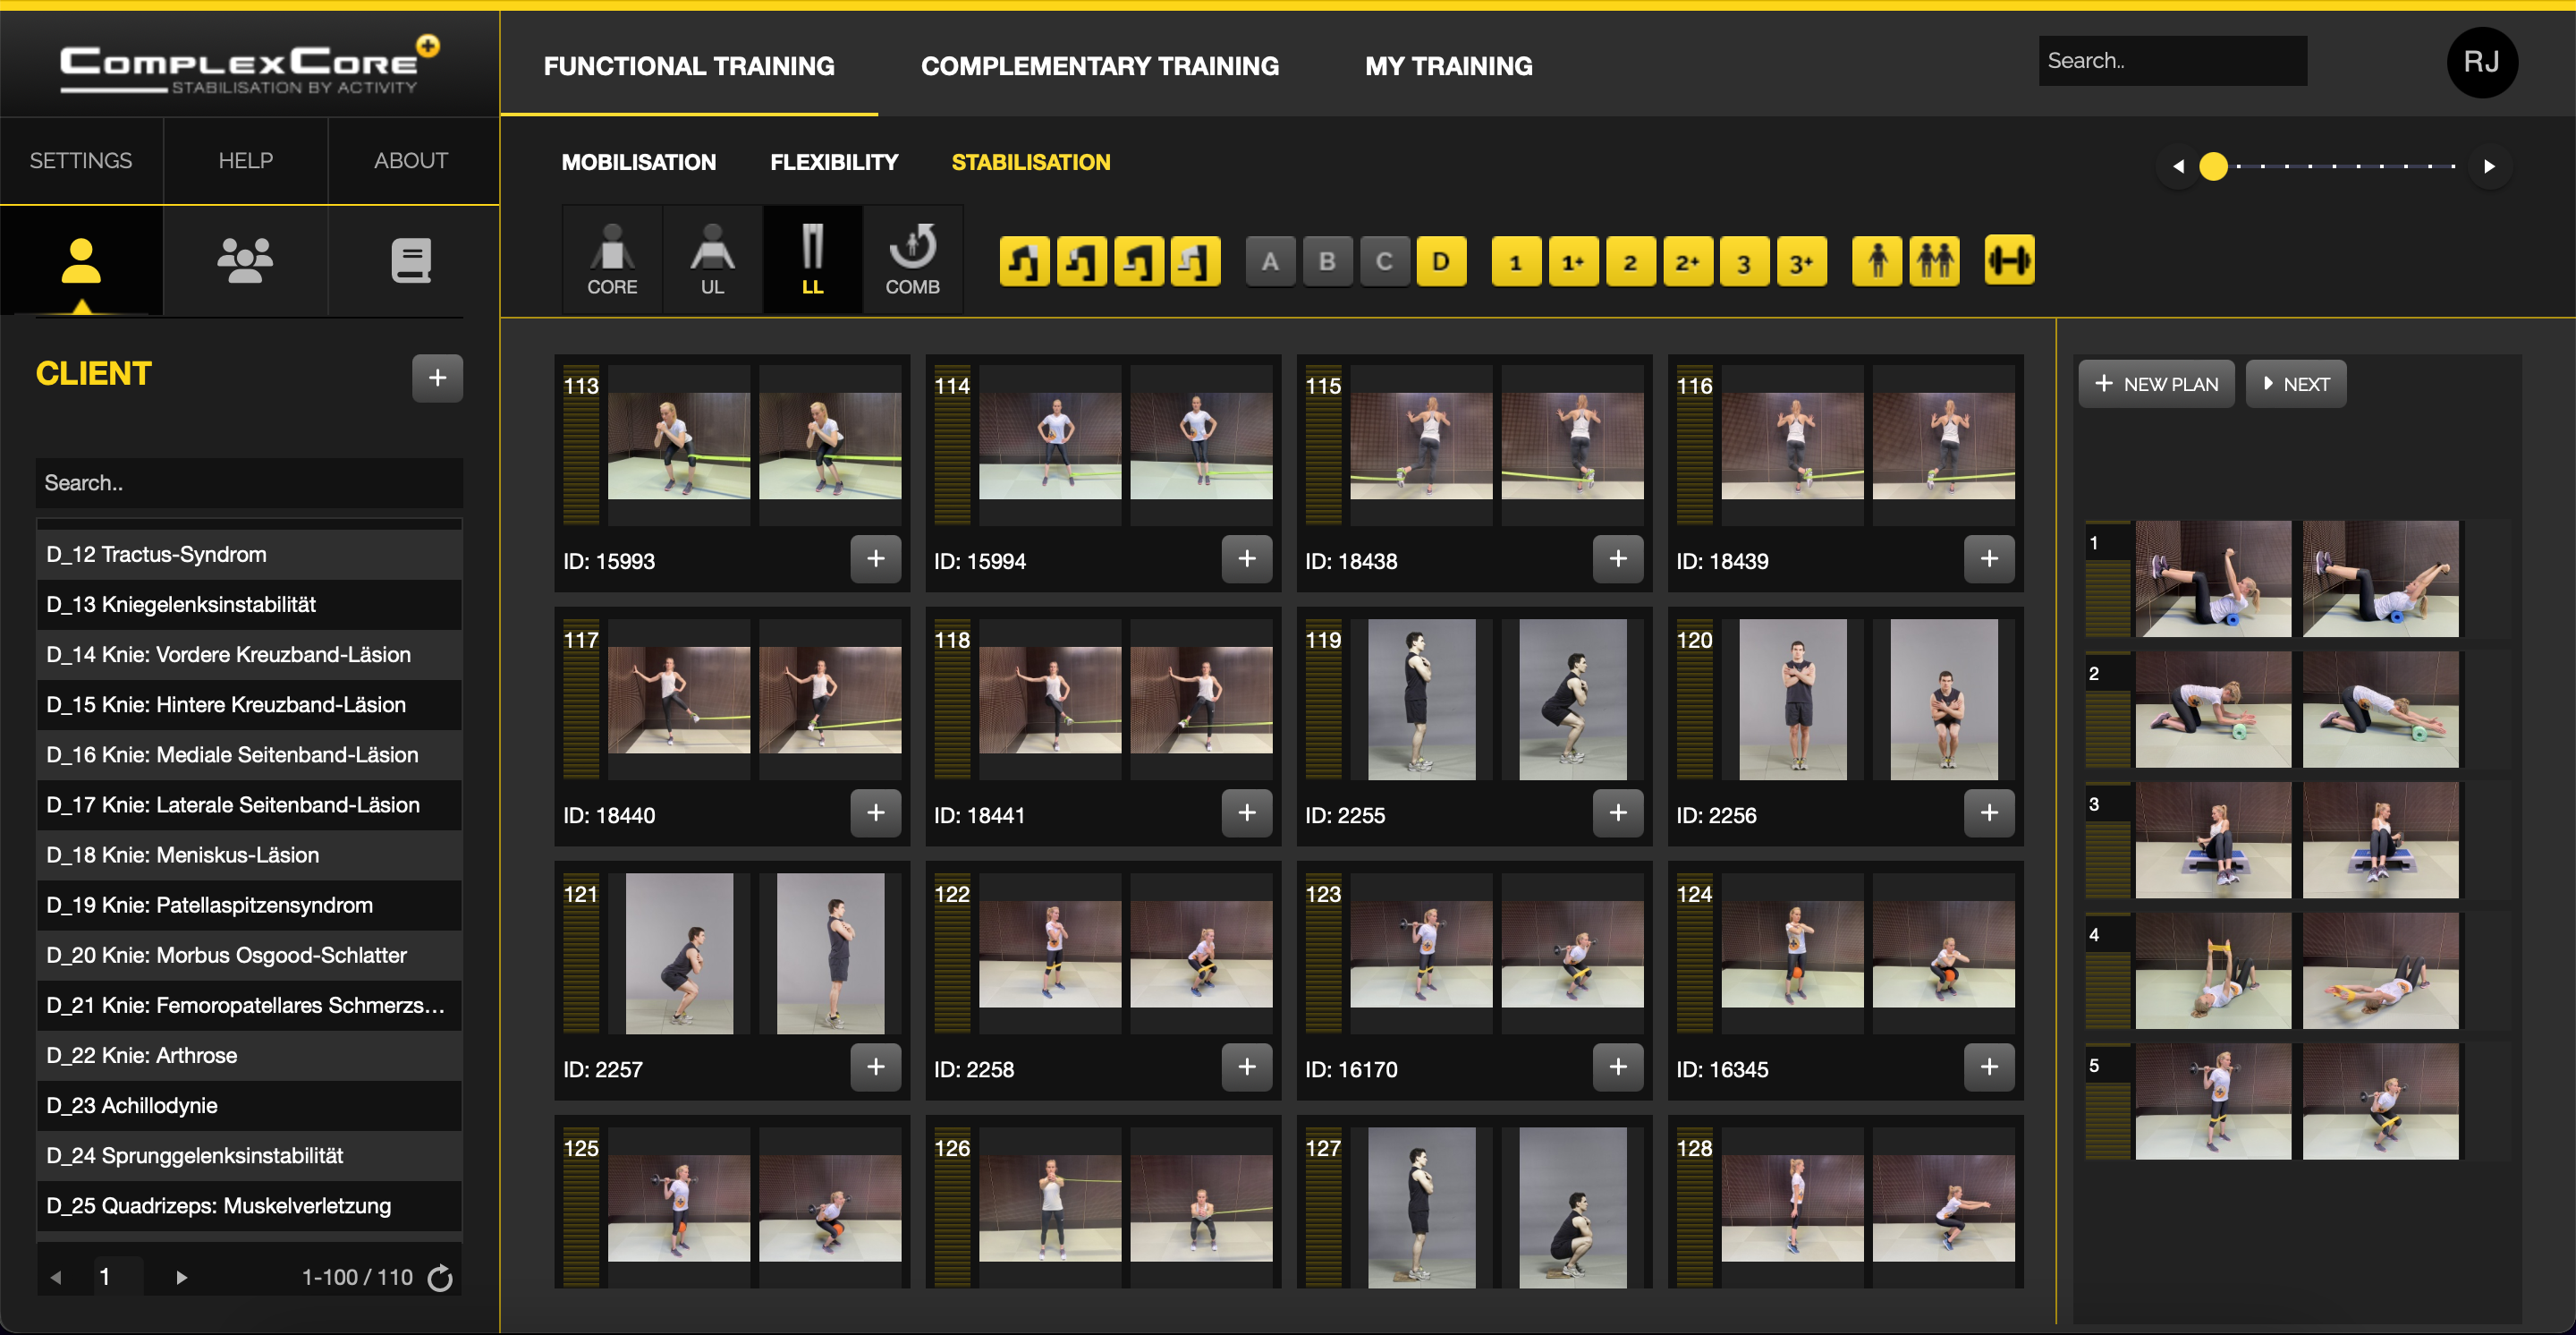Disable level D filter

click(1441, 262)
